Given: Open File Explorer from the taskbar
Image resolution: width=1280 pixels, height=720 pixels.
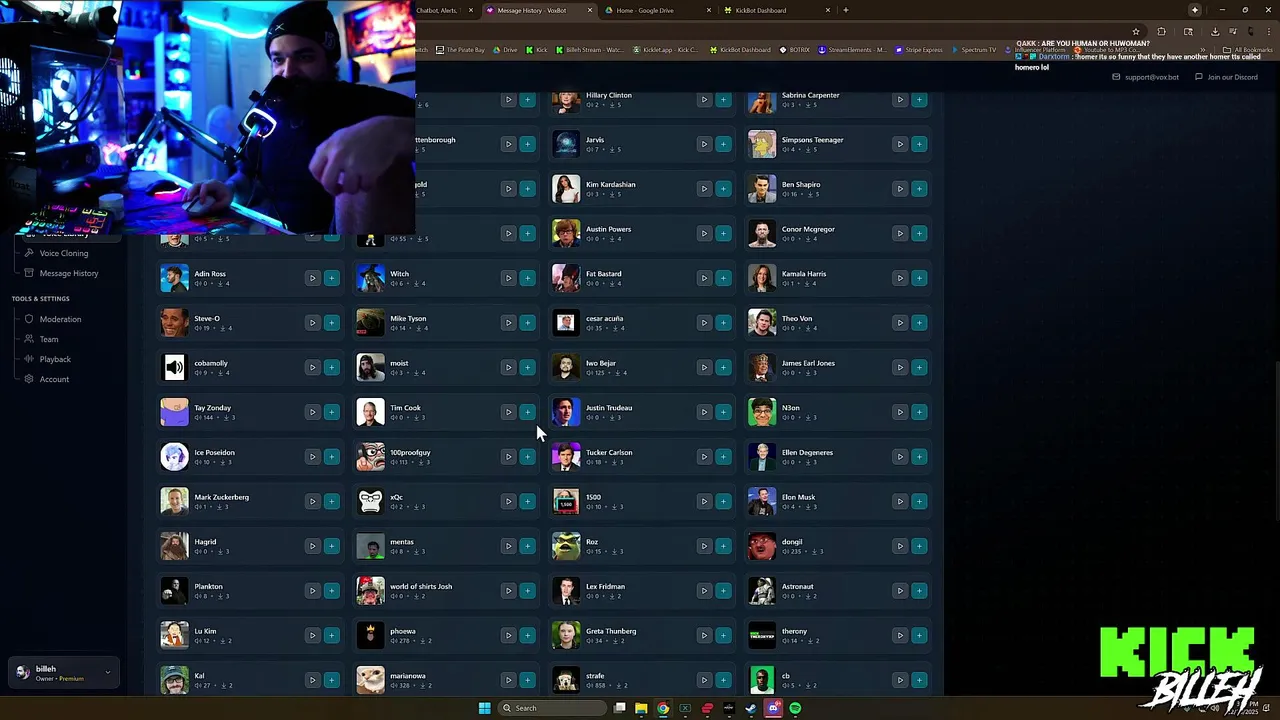Looking at the screenshot, I should pyautogui.click(x=641, y=708).
